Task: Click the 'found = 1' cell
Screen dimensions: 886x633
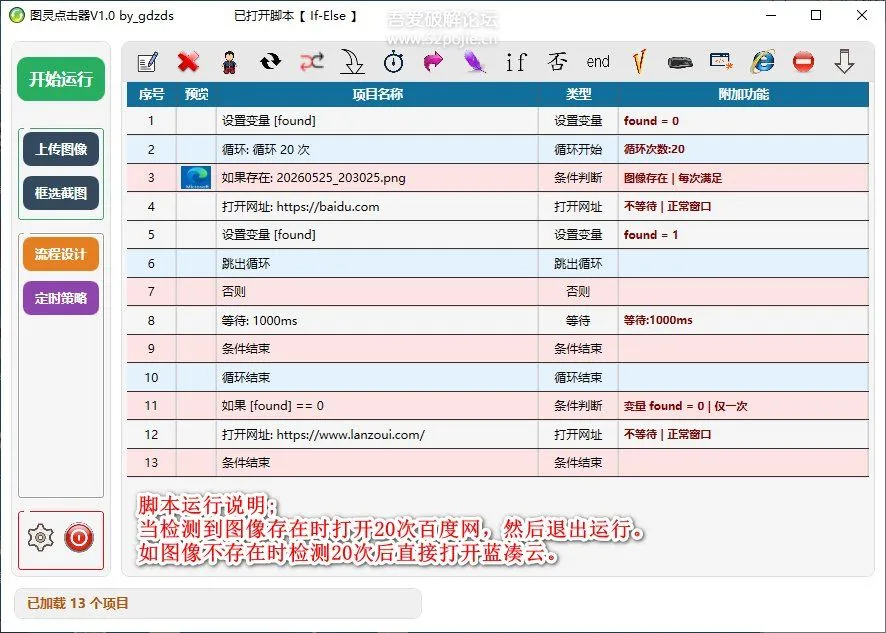Action: 743,235
